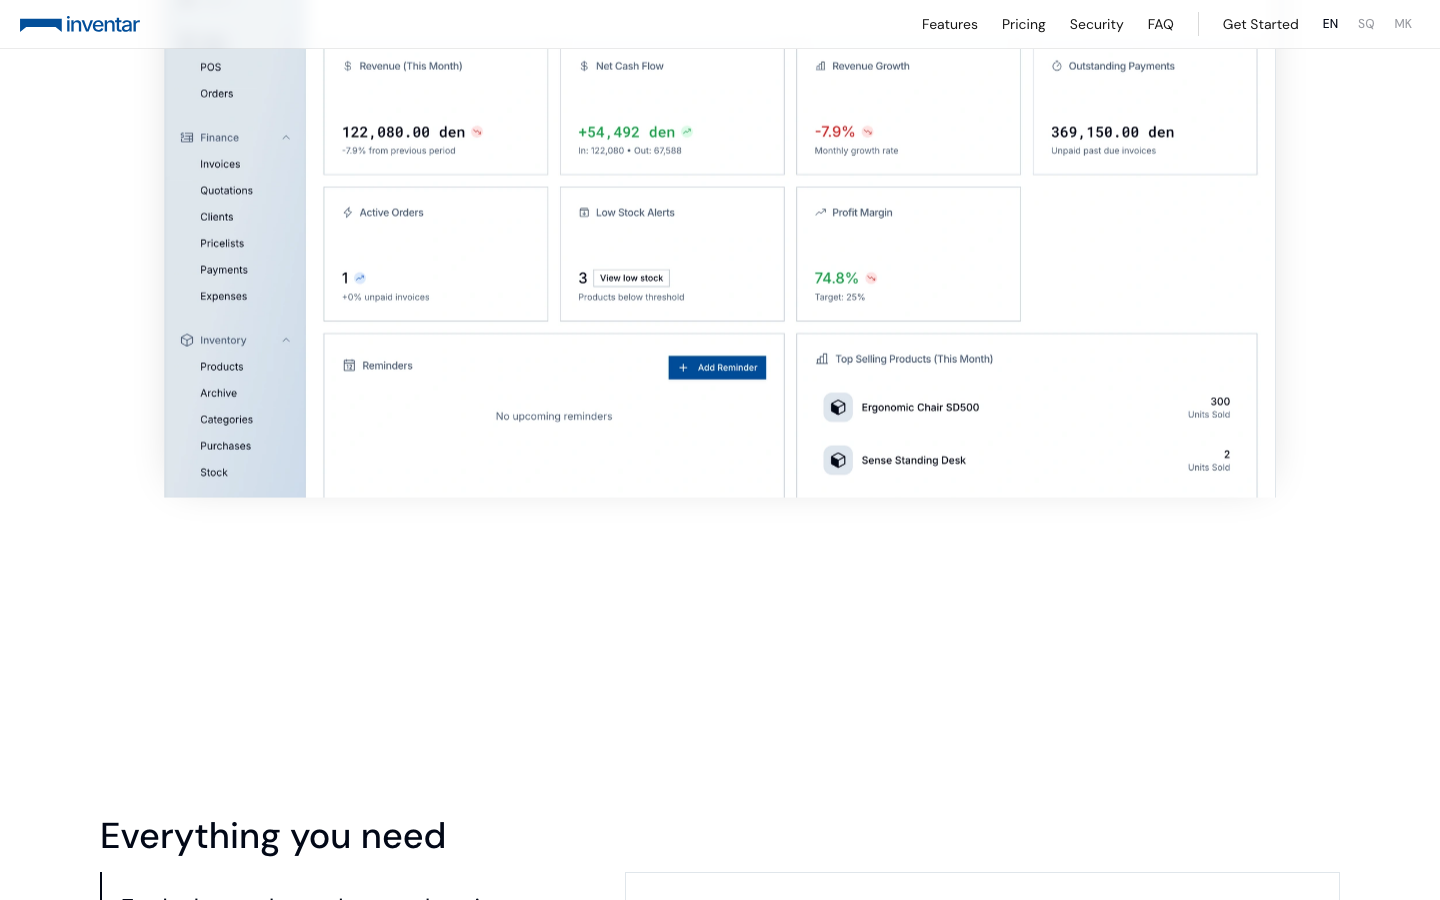Open Clients in the sidebar
Viewport: 1440px width, 900px height.
[x=216, y=217]
